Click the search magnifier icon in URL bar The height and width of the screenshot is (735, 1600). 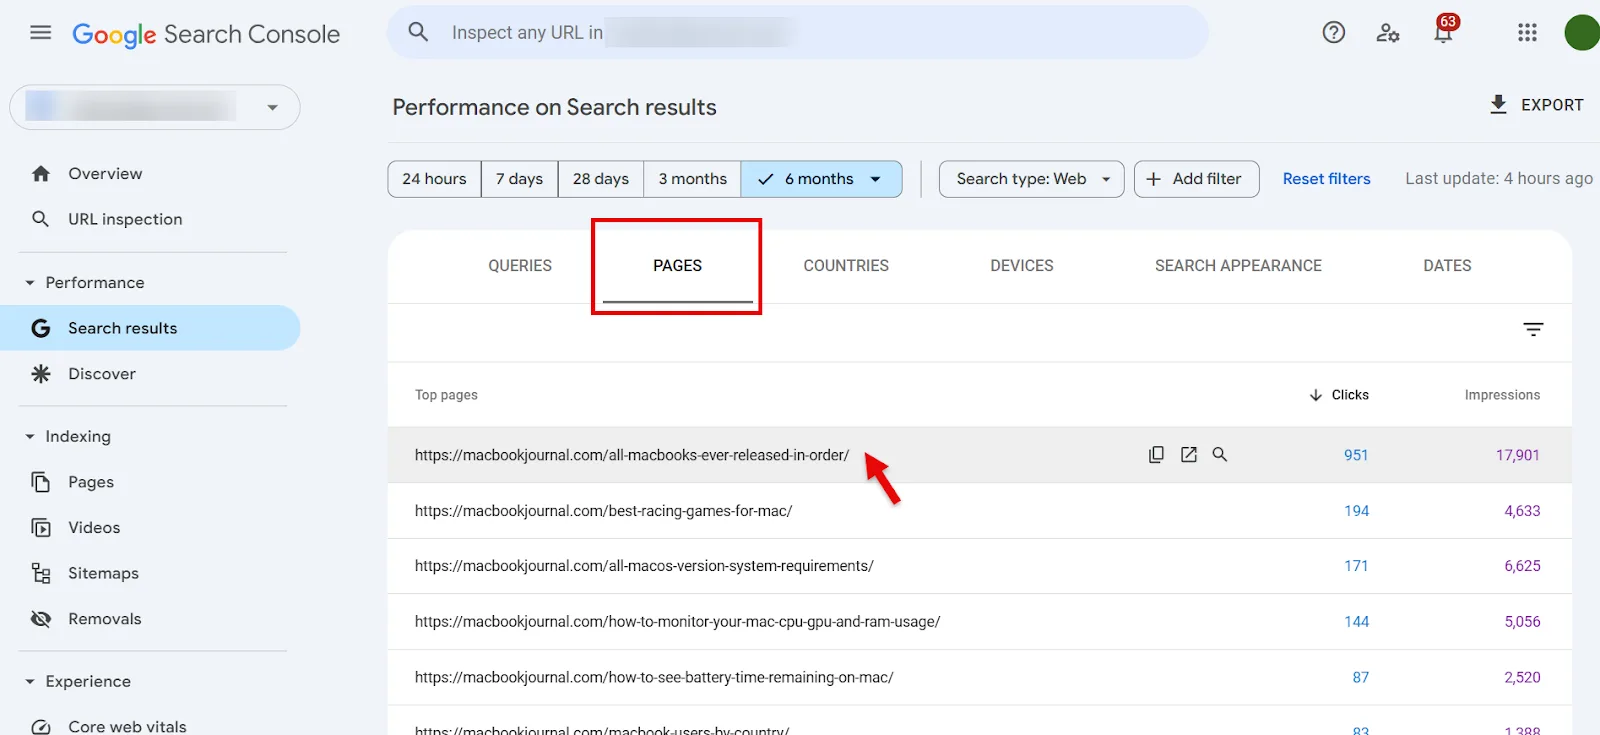tap(419, 32)
